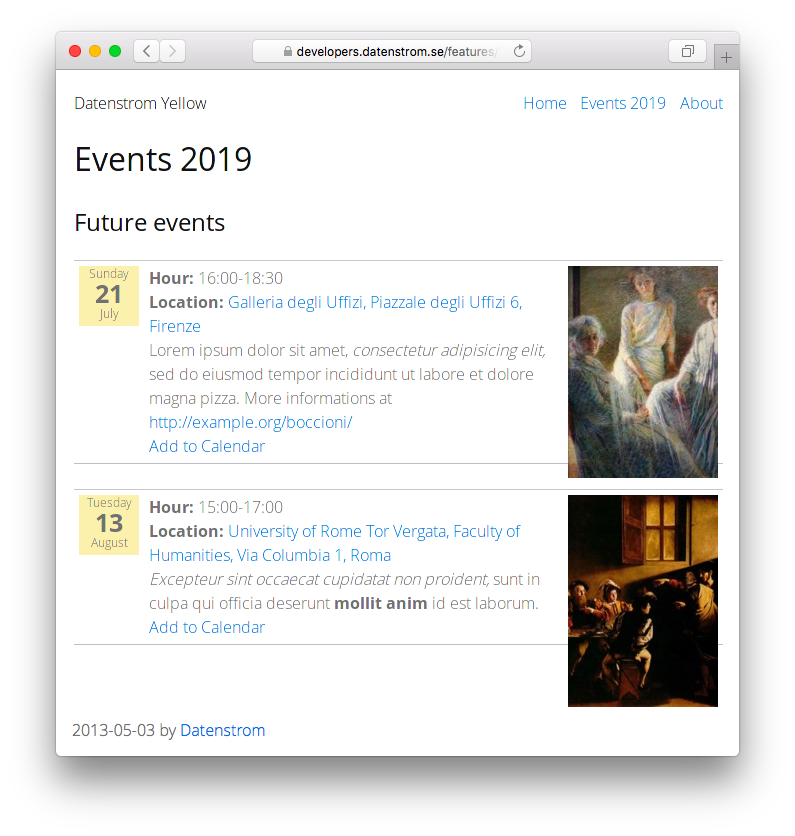Click the lock icon in the address bar
795x836 pixels.
point(288,51)
